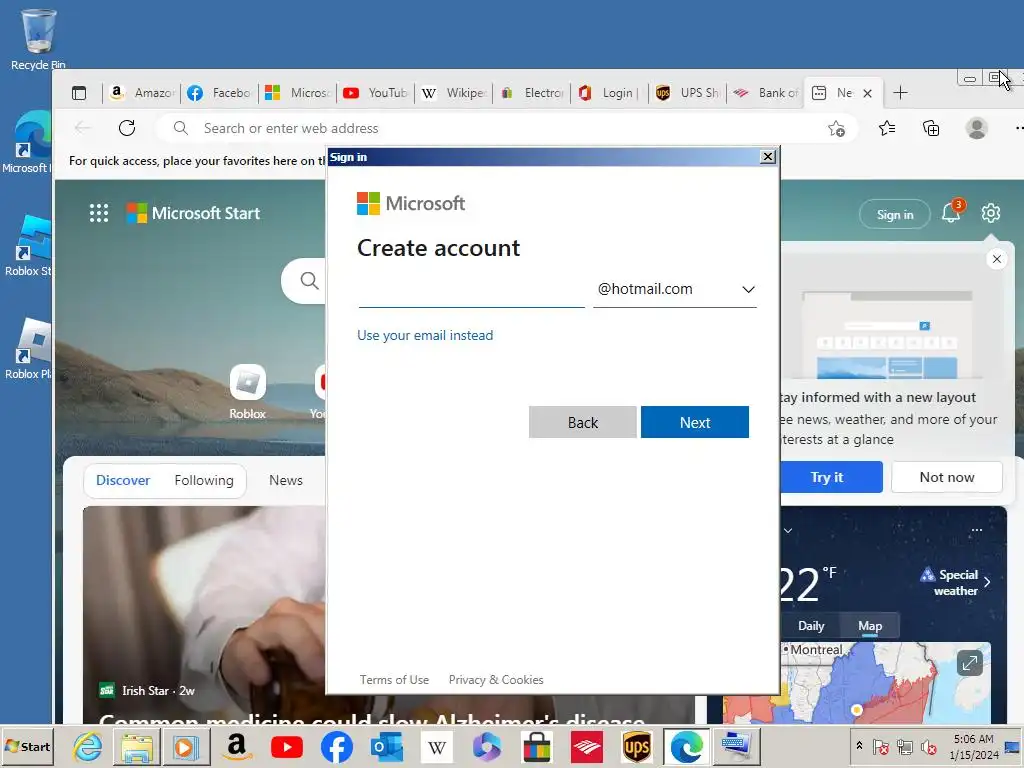Viewport: 1024px width, 768px height.
Task: Close the current New tab
Action: 867,93
